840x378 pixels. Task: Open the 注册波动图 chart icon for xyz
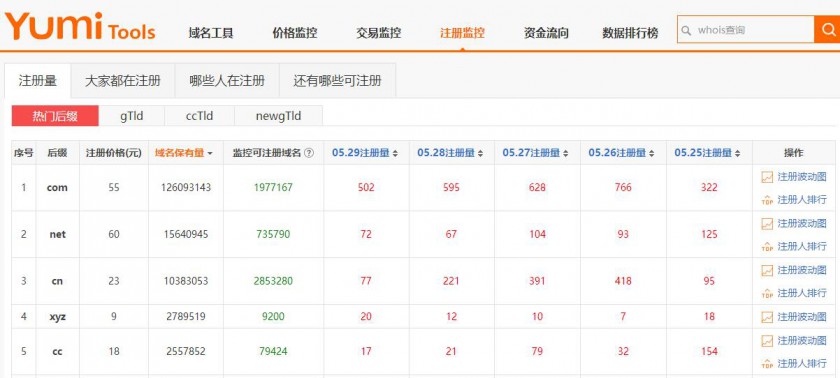point(767,317)
